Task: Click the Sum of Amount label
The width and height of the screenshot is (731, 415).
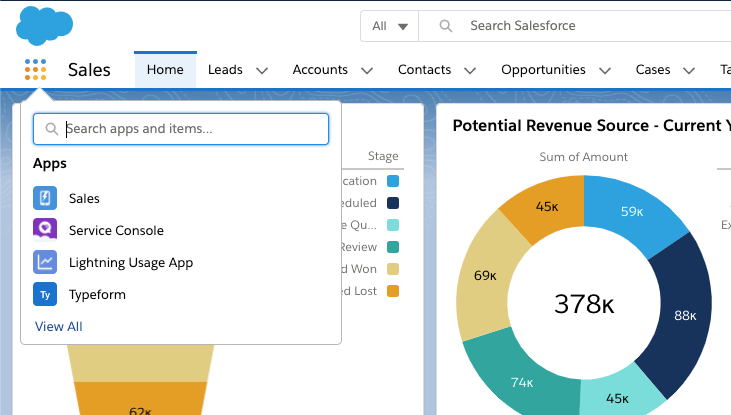Action: (x=583, y=157)
